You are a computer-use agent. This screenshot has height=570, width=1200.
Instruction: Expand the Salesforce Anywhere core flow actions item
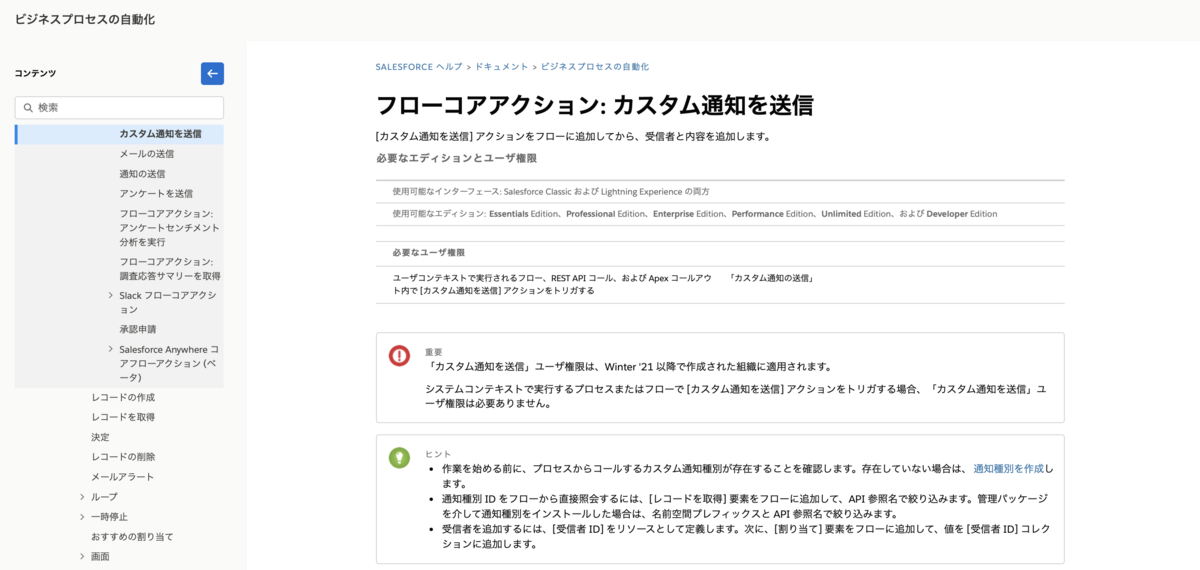[x=110, y=349]
